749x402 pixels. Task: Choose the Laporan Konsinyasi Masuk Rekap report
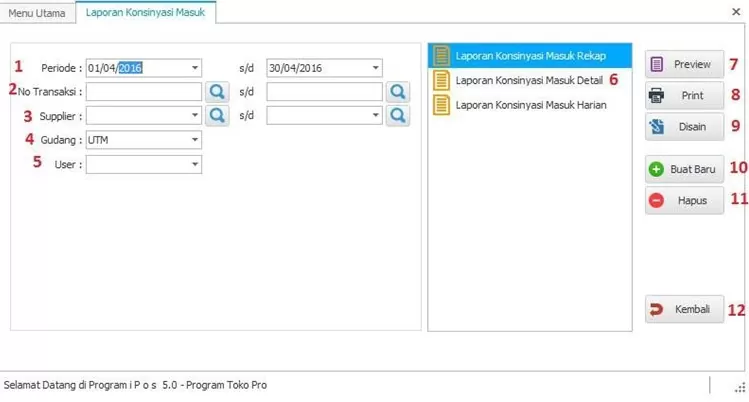click(530, 55)
